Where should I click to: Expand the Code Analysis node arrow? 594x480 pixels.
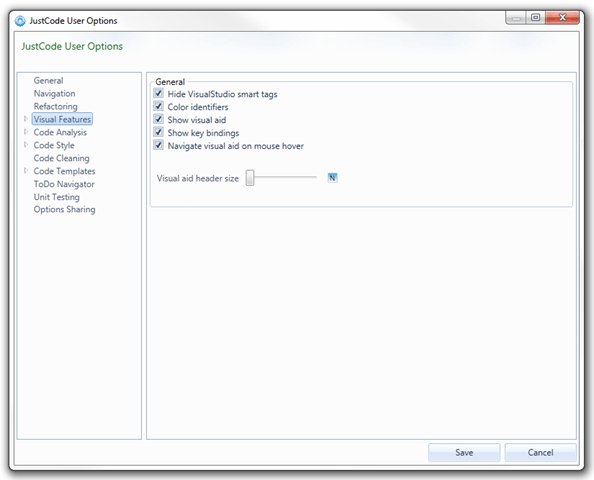tap(26, 132)
